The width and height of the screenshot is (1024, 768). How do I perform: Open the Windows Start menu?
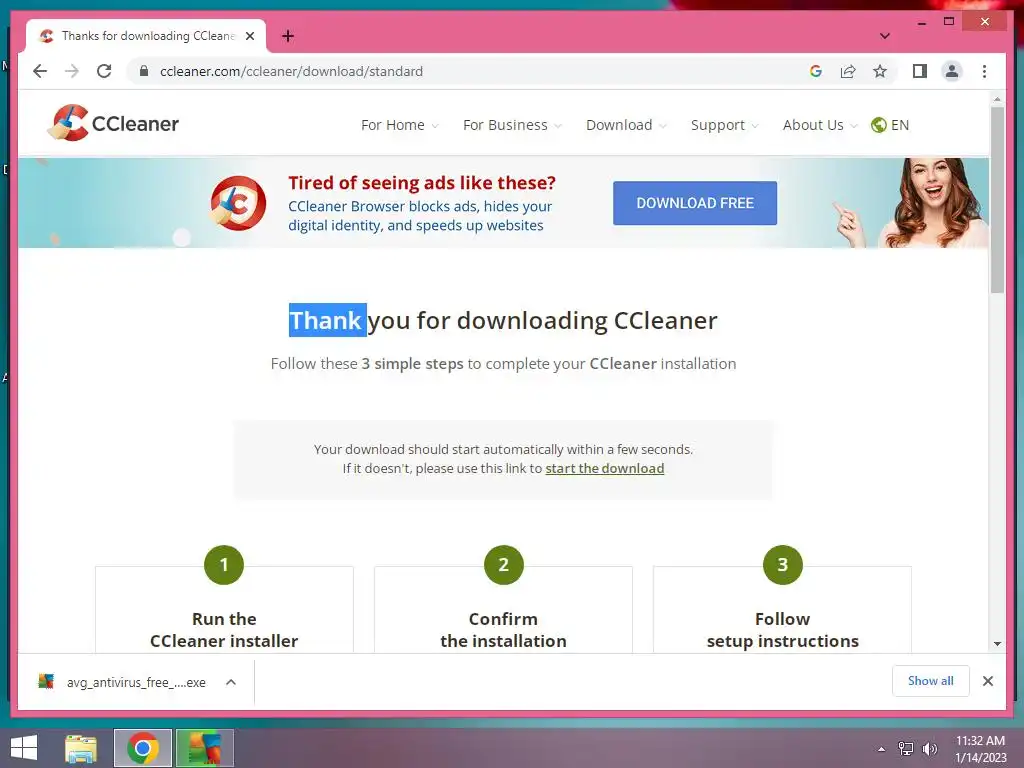tap(24, 748)
